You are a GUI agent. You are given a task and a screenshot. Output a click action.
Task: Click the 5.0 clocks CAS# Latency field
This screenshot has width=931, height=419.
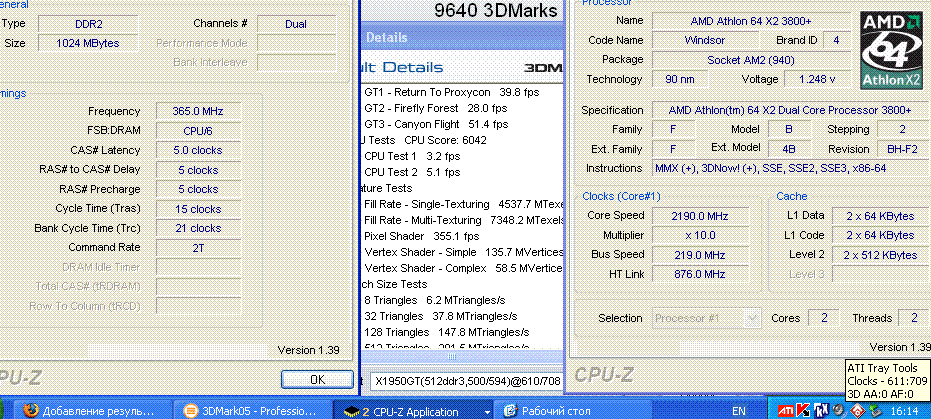click(x=198, y=150)
